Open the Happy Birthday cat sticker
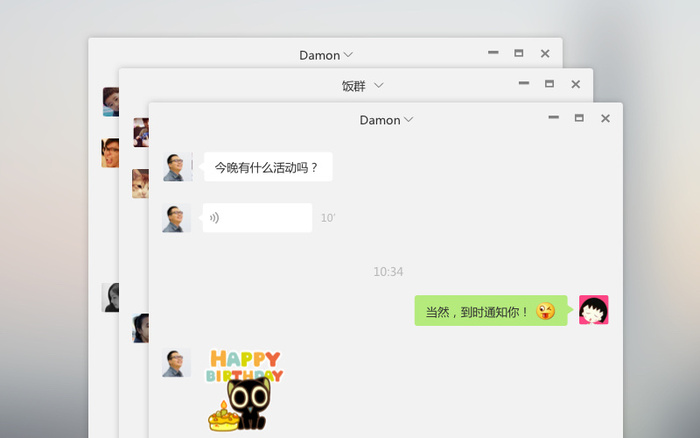Image resolution: width=700 pixels, height=438 pixels. tap(245, 390)
